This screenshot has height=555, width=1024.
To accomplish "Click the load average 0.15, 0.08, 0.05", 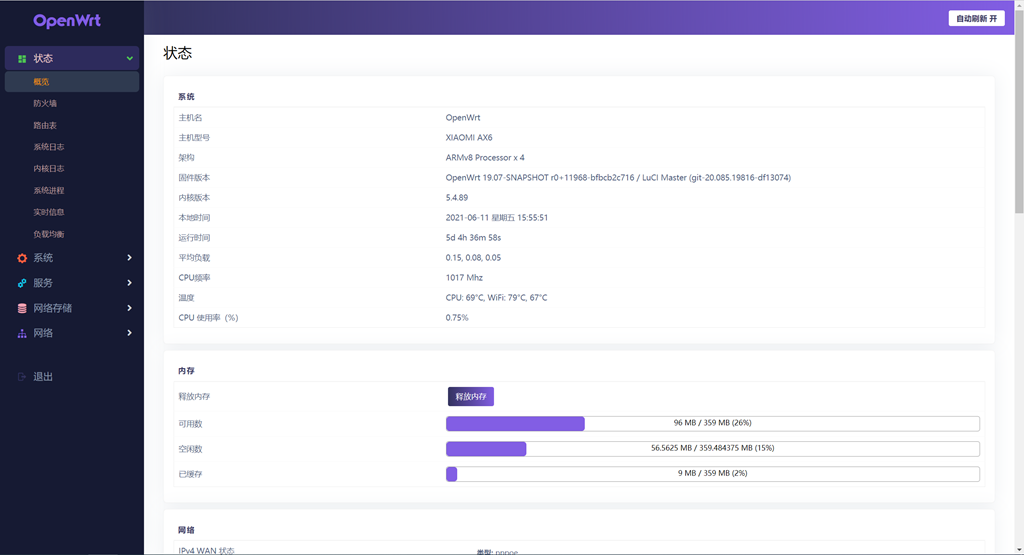I will [x=473, y=258].
